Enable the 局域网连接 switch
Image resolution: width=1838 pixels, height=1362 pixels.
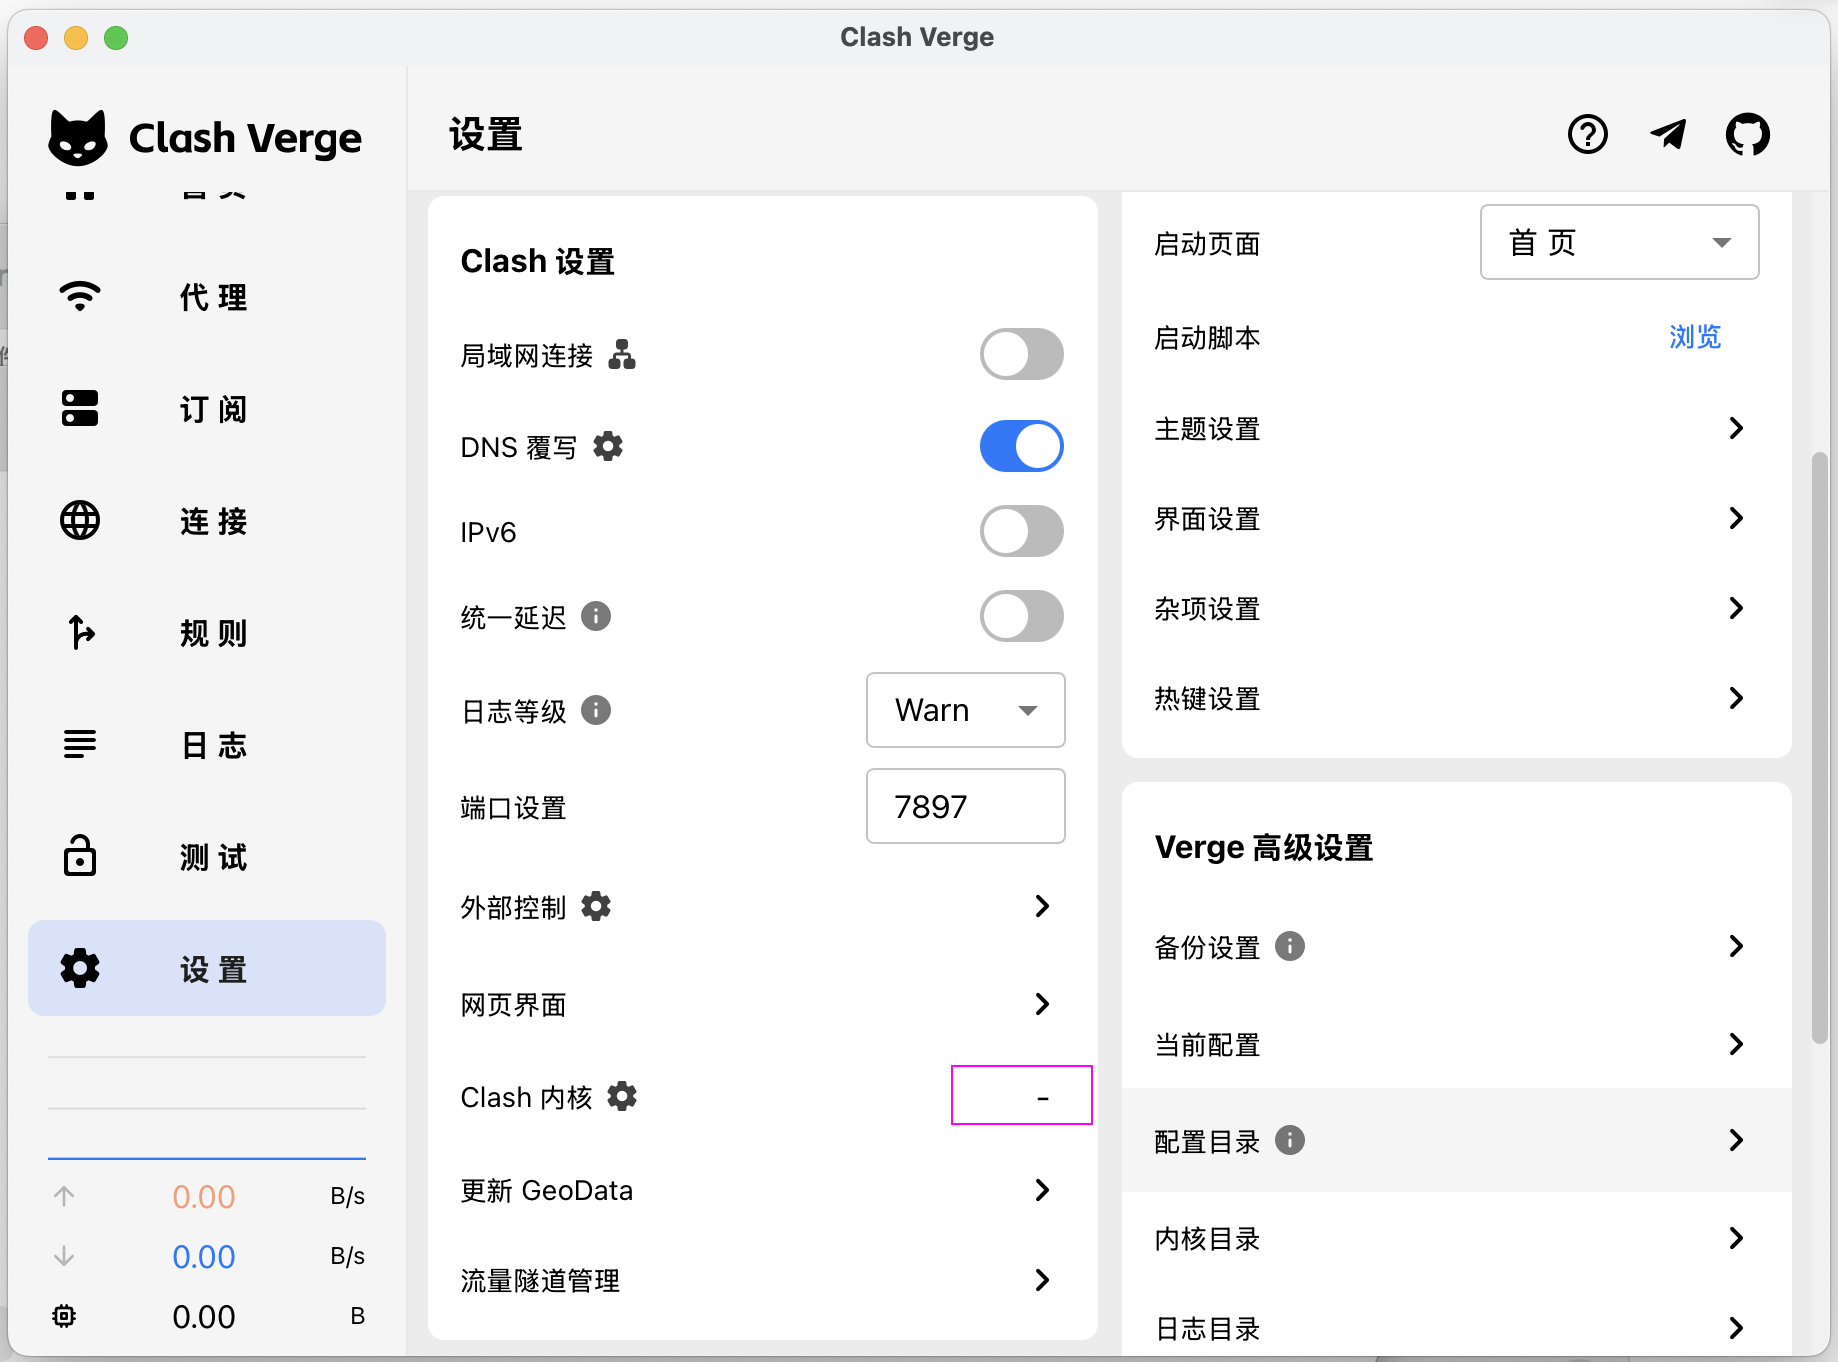point(1021,354)
